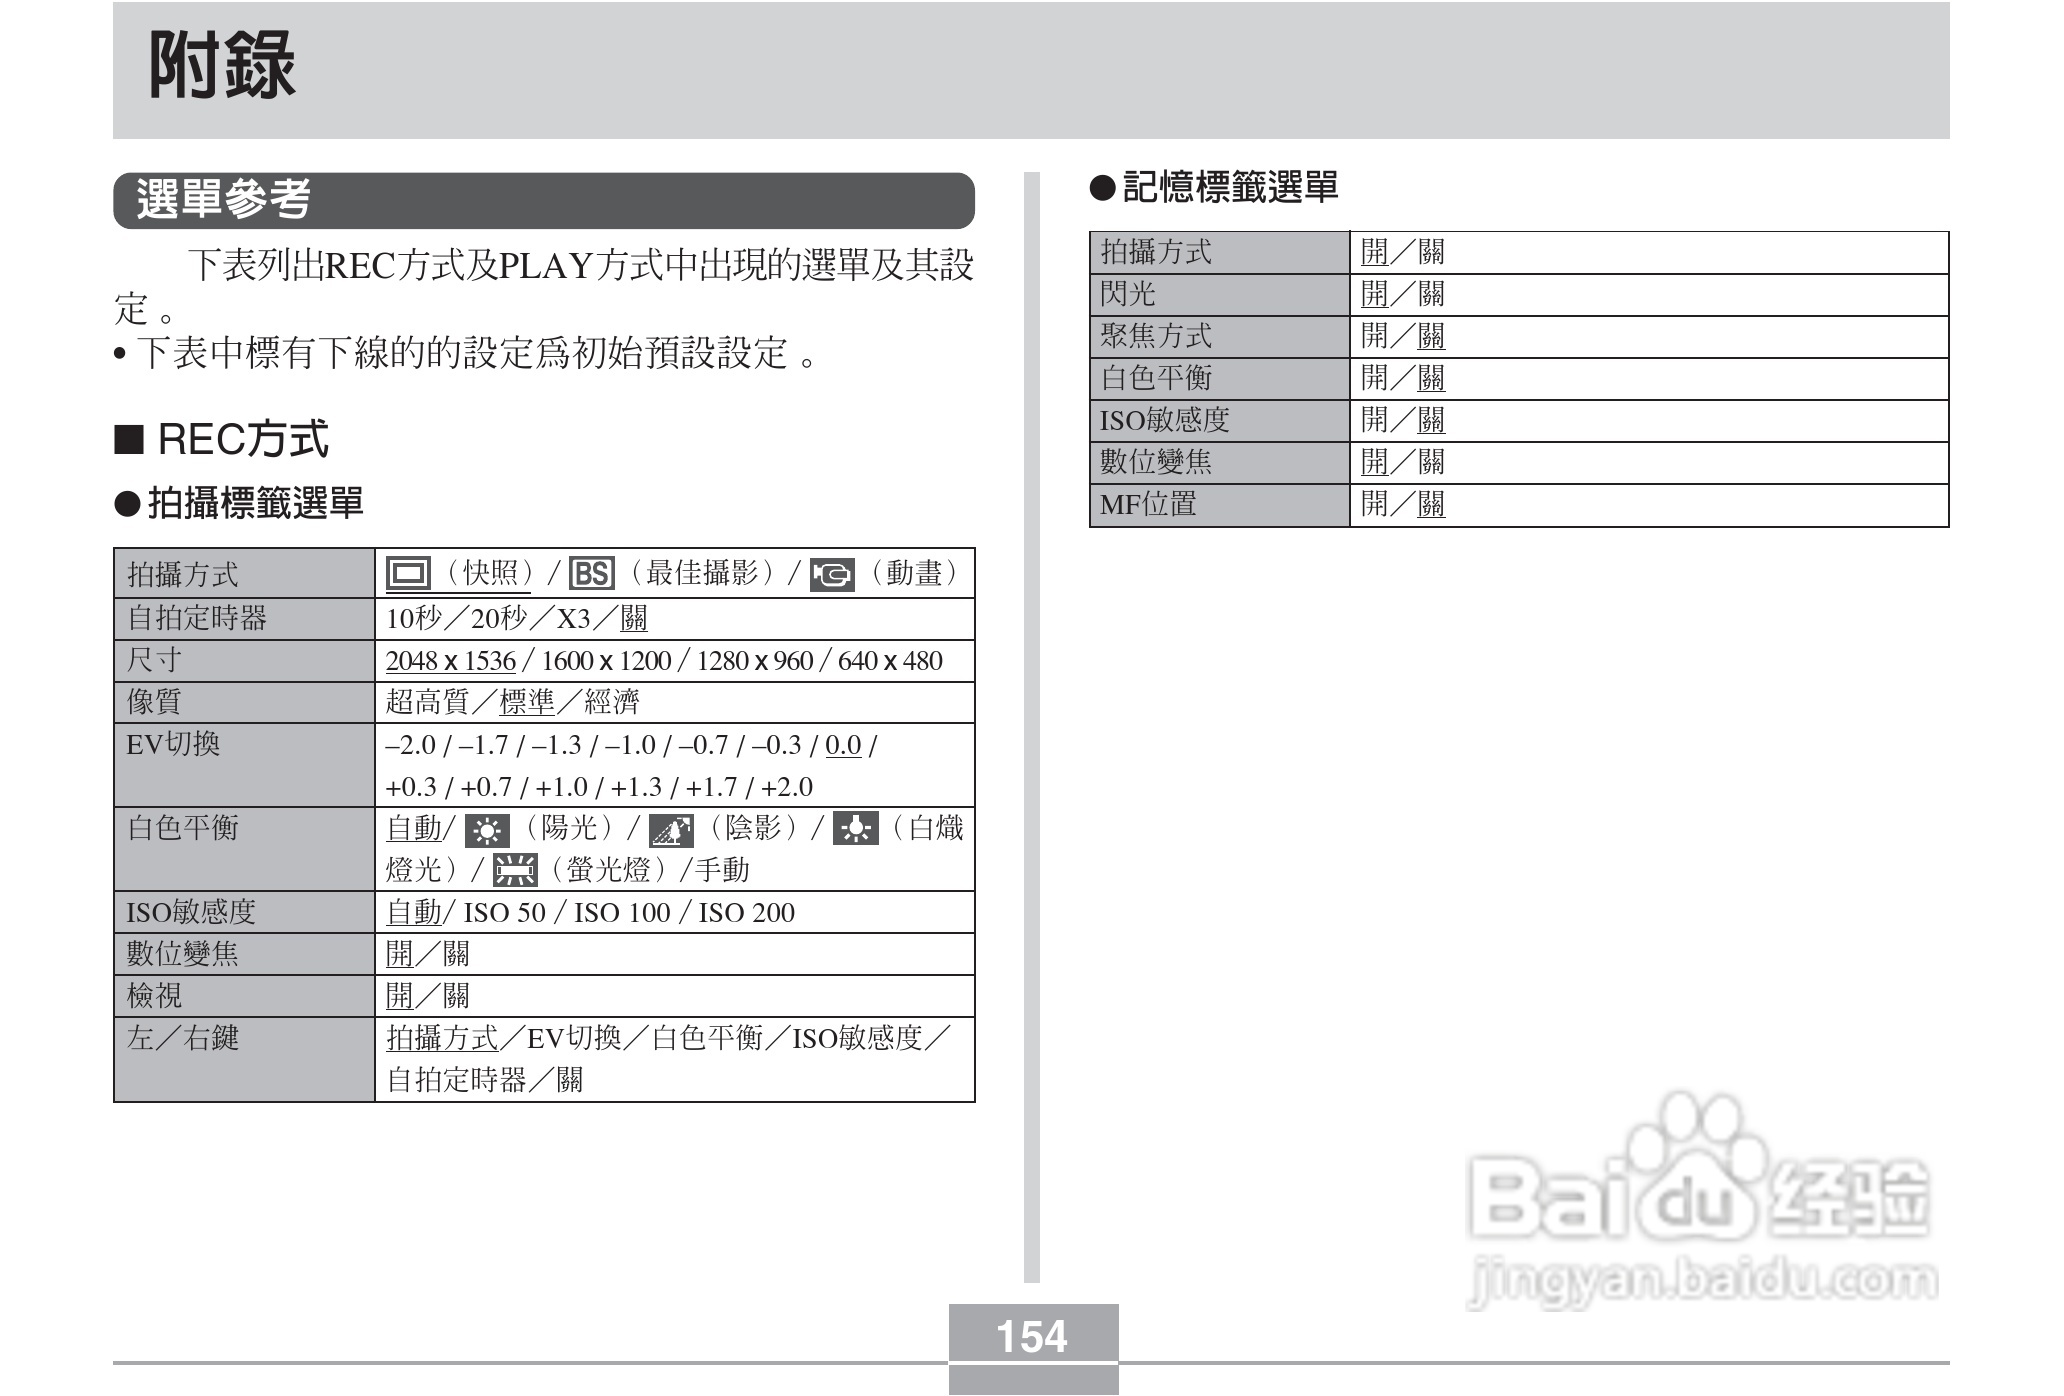2064x1396 pixels.
Task: Select 10秒 from 自拍定時器 options
Action: 414,620
